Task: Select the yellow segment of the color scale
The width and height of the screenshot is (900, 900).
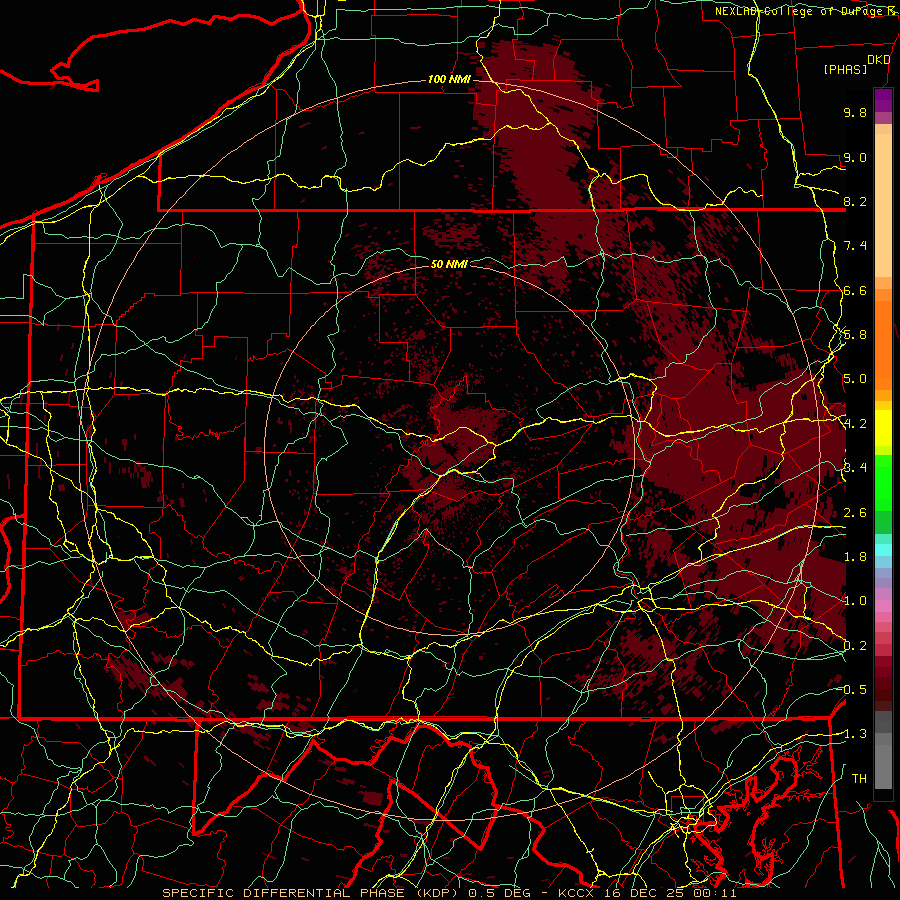Action: (883, 428)
